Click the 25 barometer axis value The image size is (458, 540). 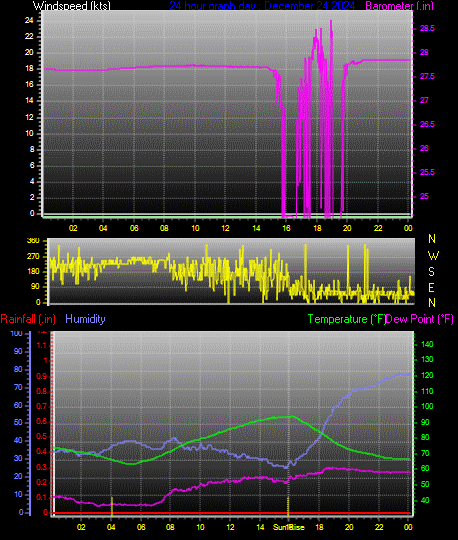pyautogui.click(x=424, y=196)
